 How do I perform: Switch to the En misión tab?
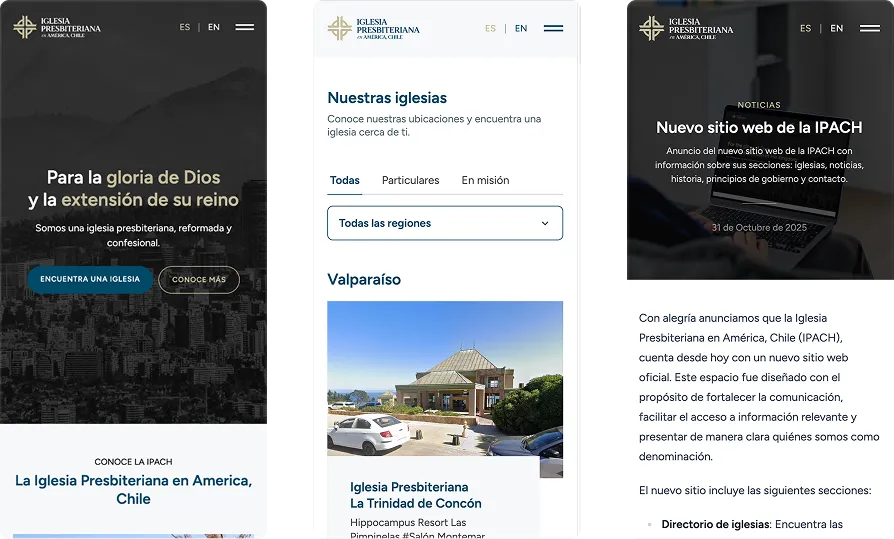coord(485,181)
